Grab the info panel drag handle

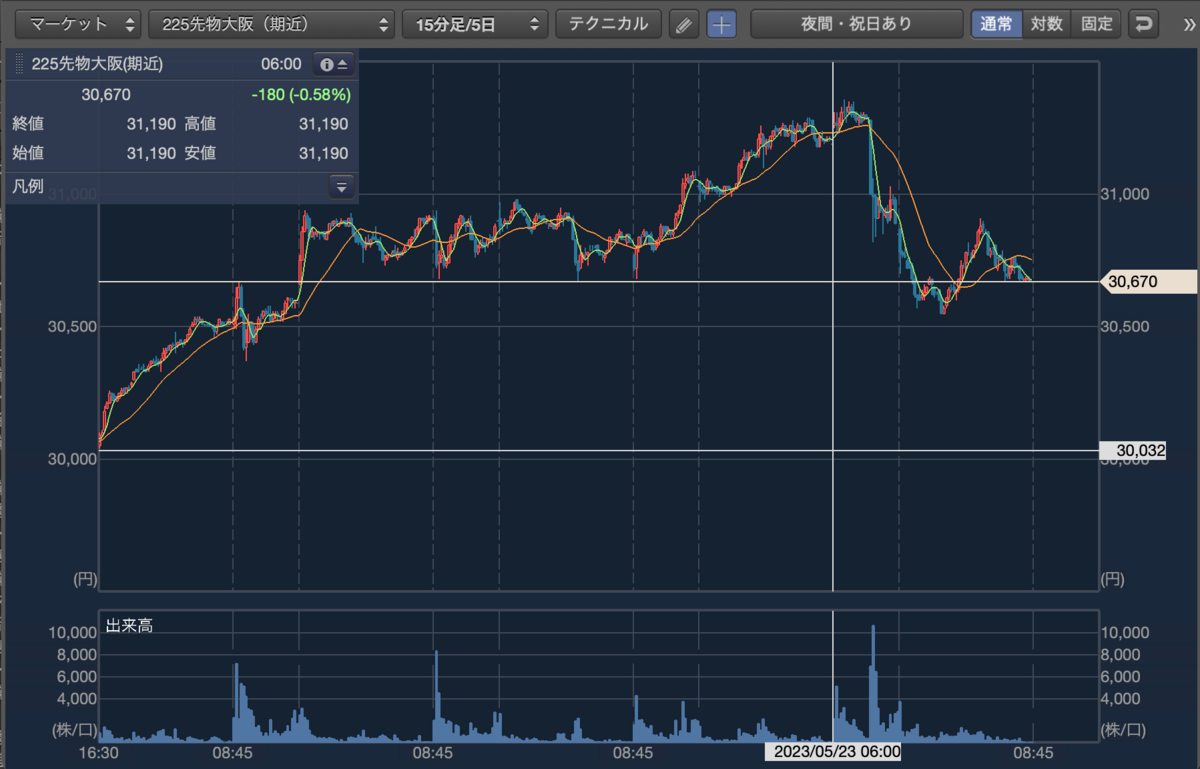click(x=19, y=64)
